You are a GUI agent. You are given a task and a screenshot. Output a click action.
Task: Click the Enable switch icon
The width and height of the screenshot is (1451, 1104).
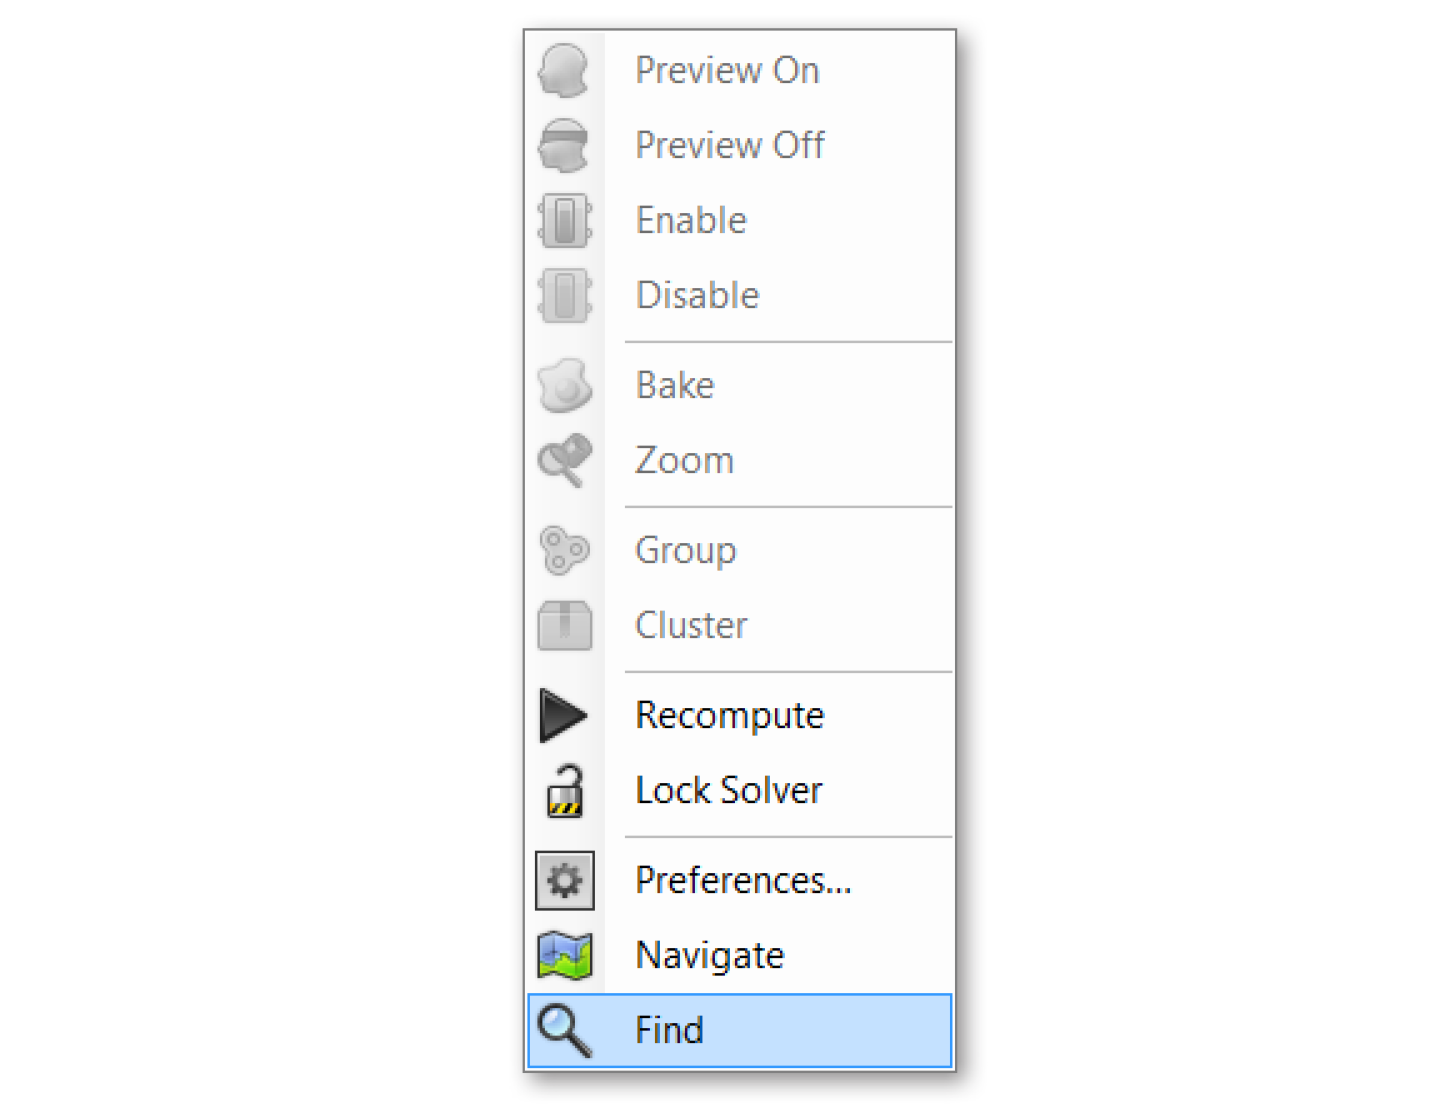click(564, 220)
